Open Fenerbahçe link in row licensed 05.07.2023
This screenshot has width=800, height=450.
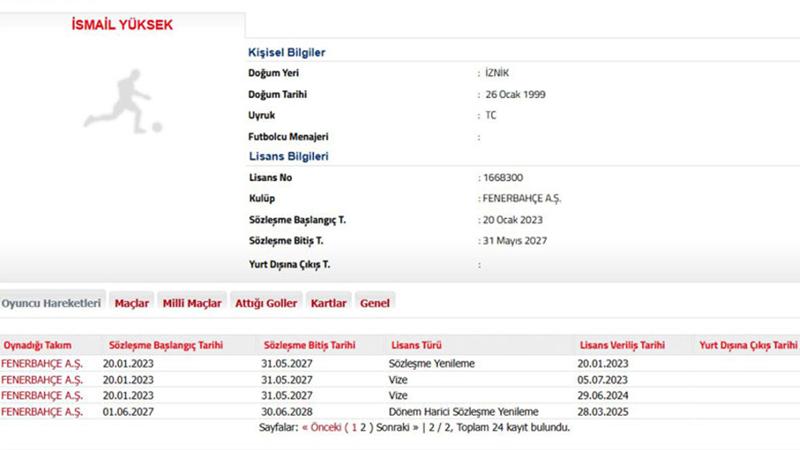coord(42,379)
